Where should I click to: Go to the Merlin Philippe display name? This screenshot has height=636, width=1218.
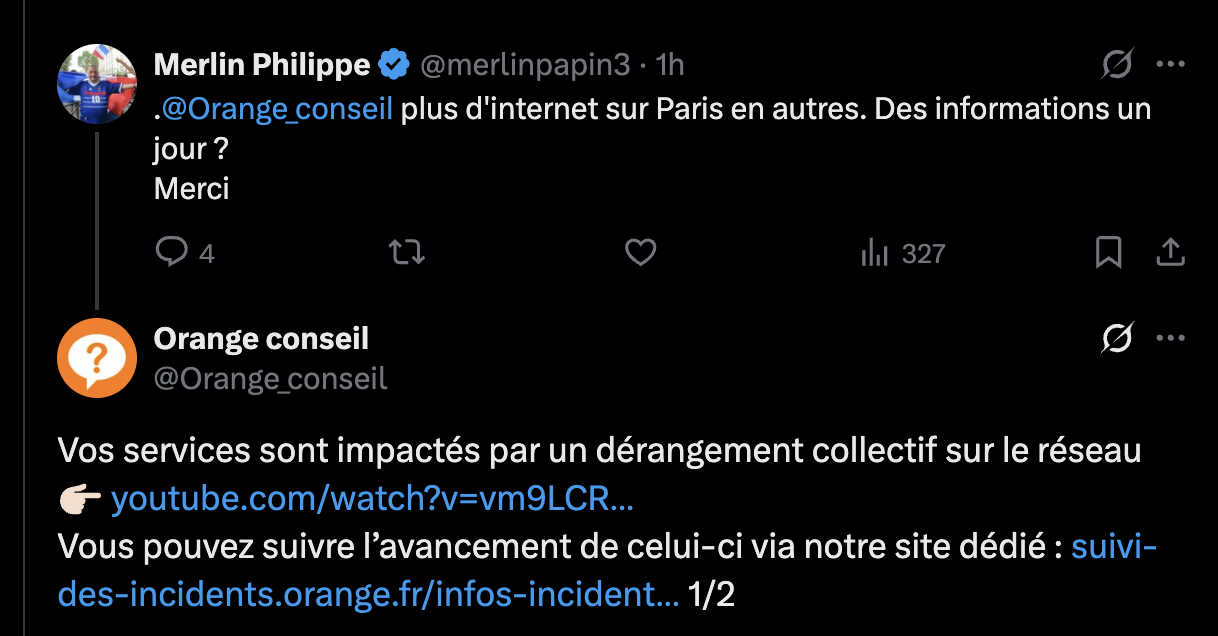pos(262,66)
